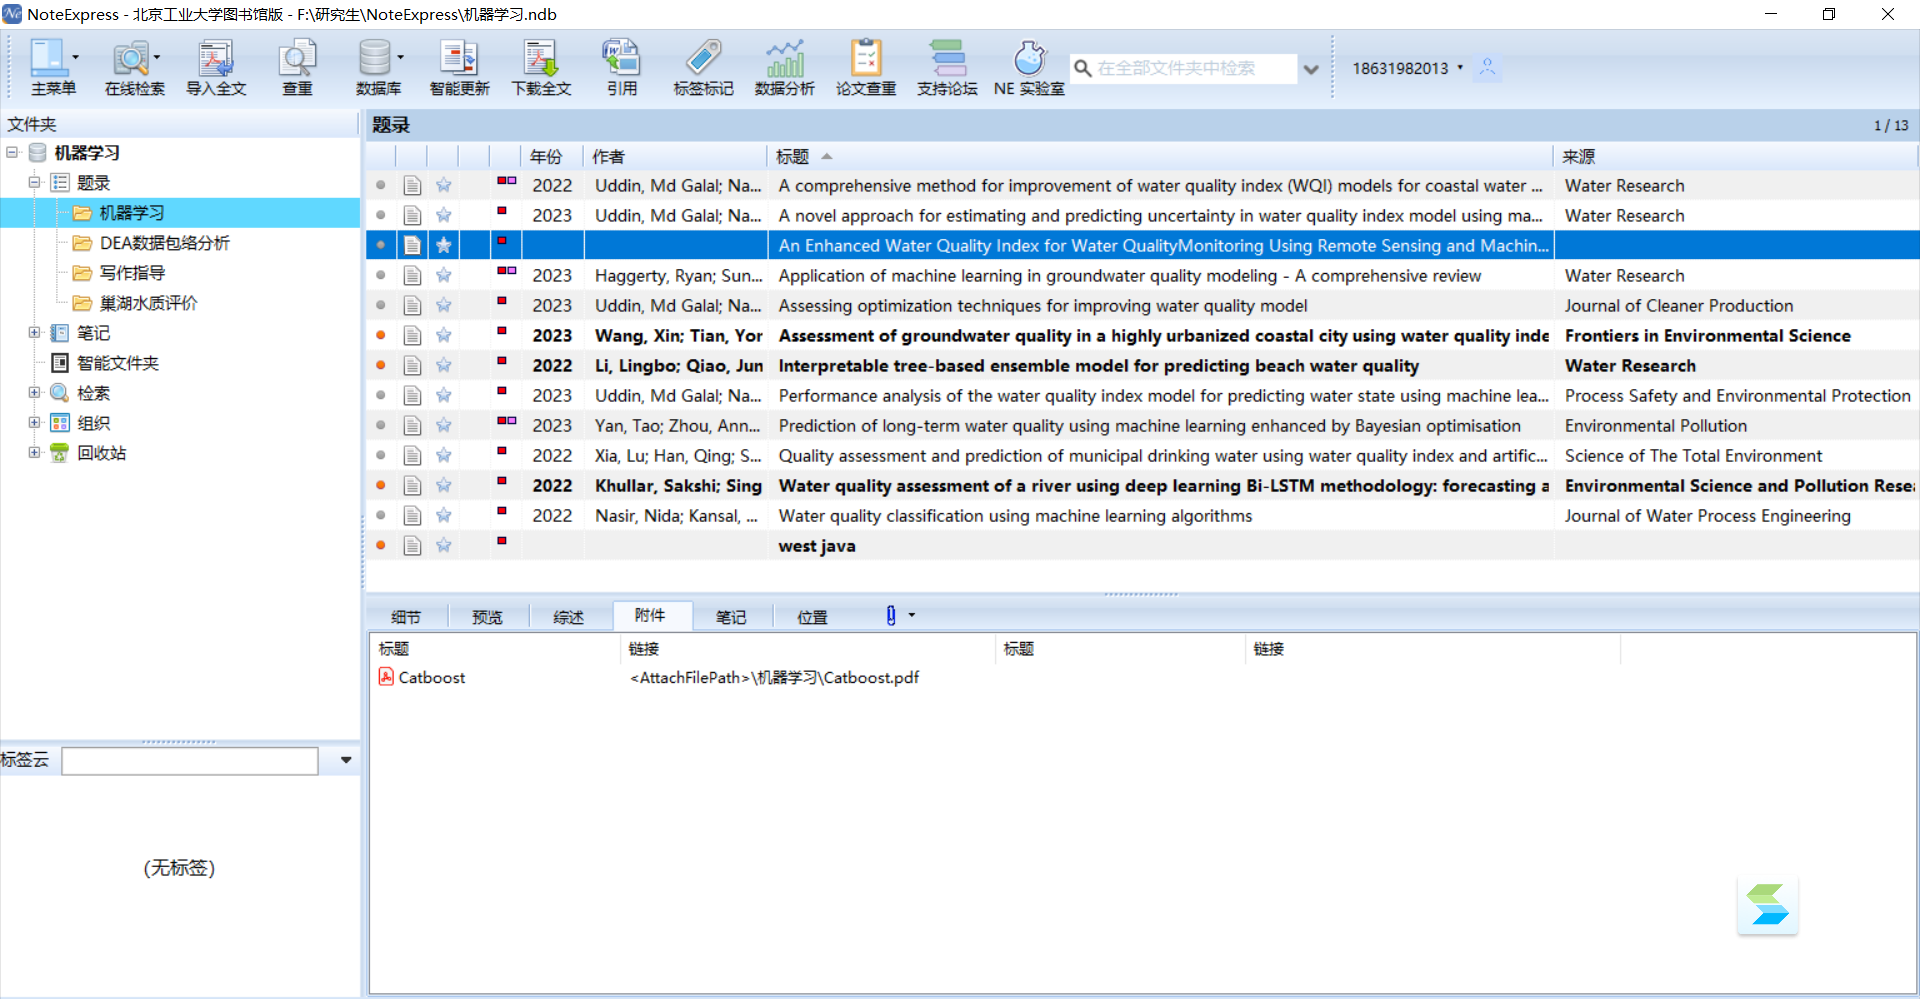
Task: Switch to the 笔记 notes tab in the detail pane
Action: pyautogui.click(x=731, y=617)
